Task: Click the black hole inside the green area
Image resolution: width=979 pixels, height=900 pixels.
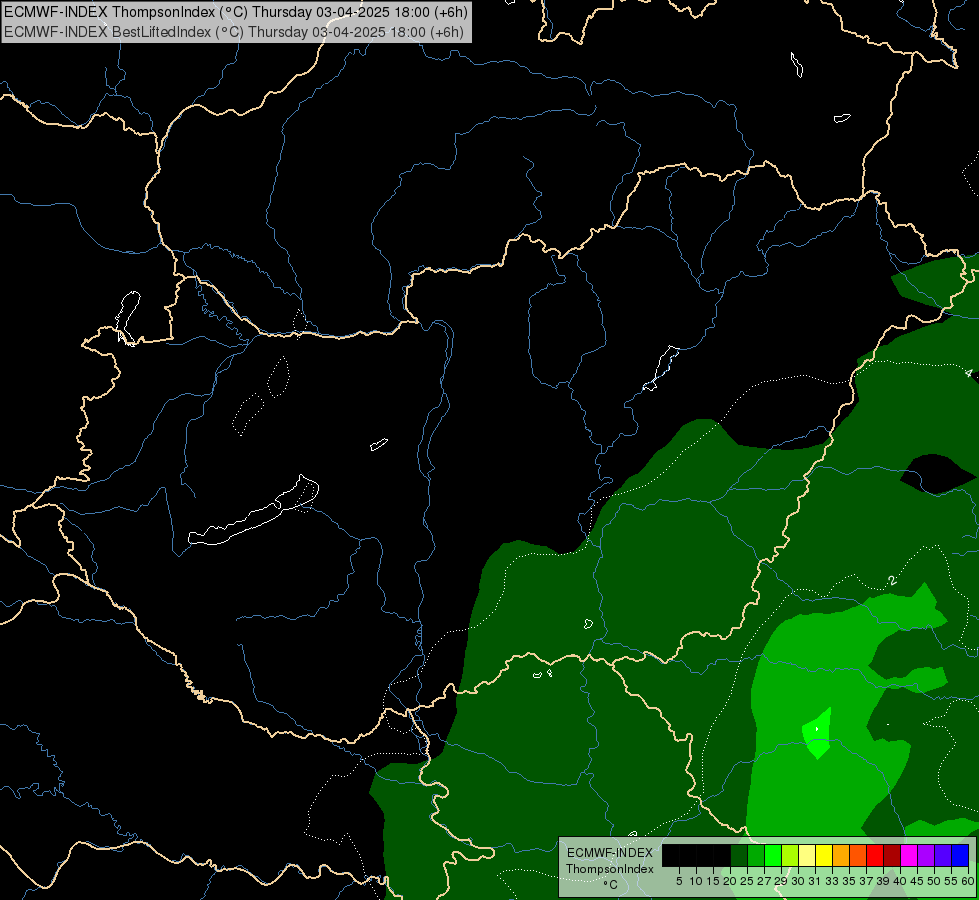Action: click(937, 473)
